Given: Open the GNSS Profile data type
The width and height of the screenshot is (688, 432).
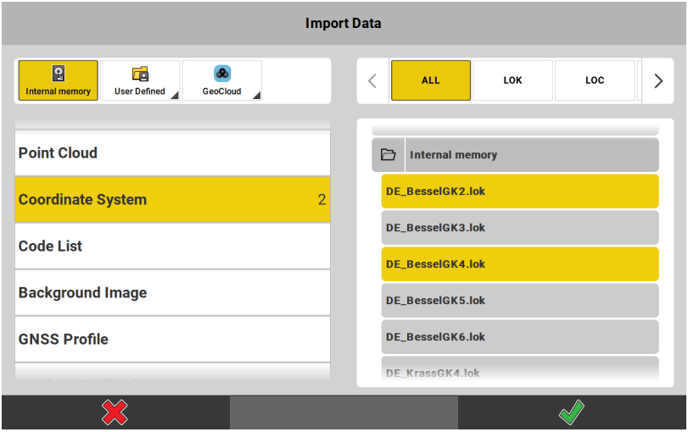Looking at the screenshot, I should coord(172,339).
